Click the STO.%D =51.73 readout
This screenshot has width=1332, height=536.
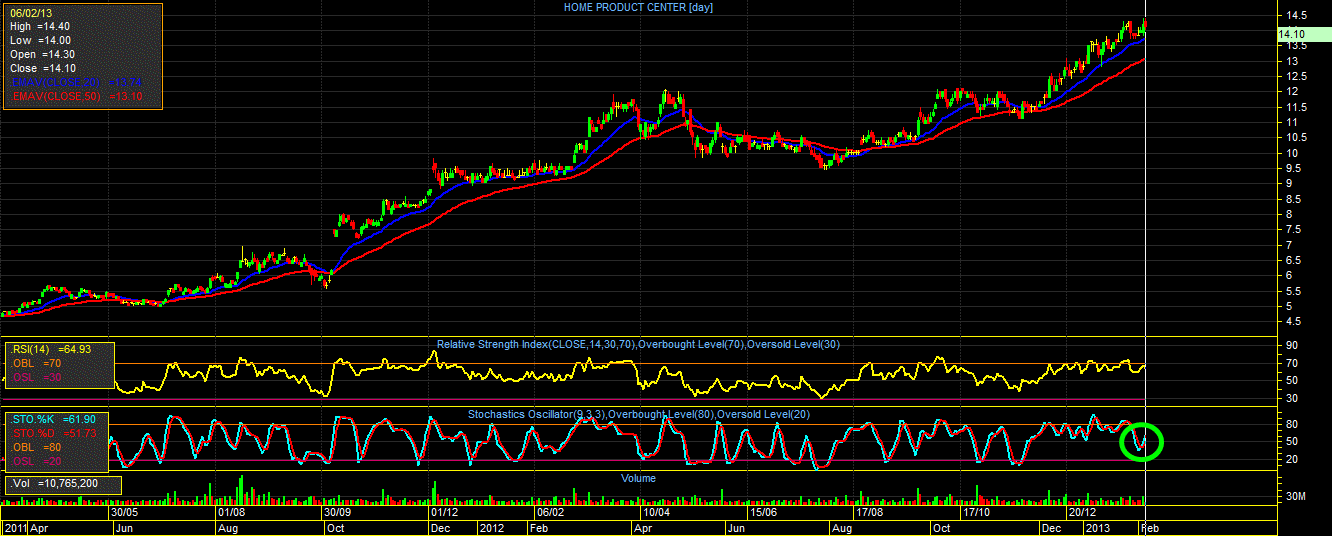click(x=55, y=433)
